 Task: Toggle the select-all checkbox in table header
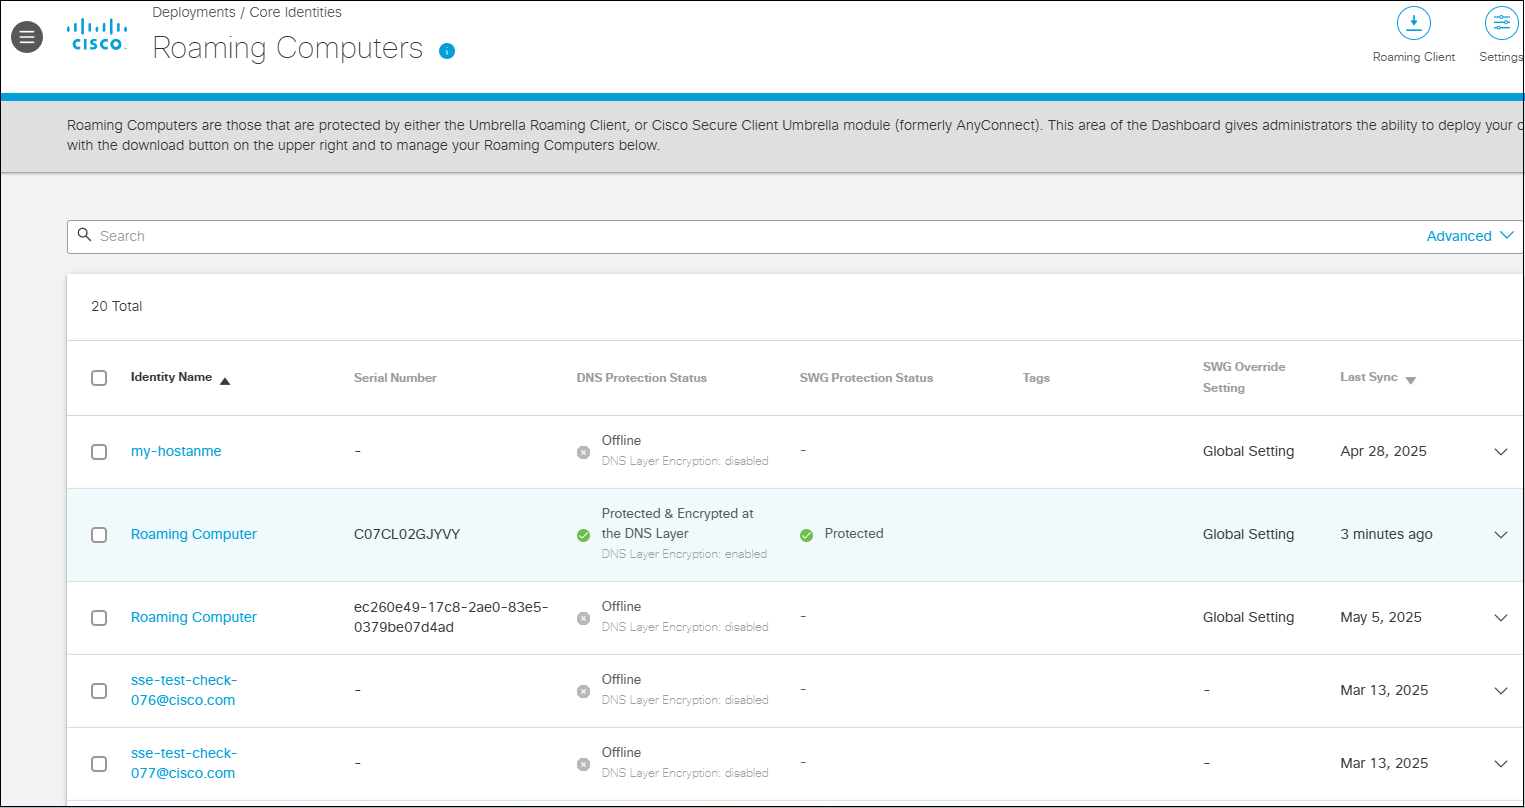tap(99, 378)
